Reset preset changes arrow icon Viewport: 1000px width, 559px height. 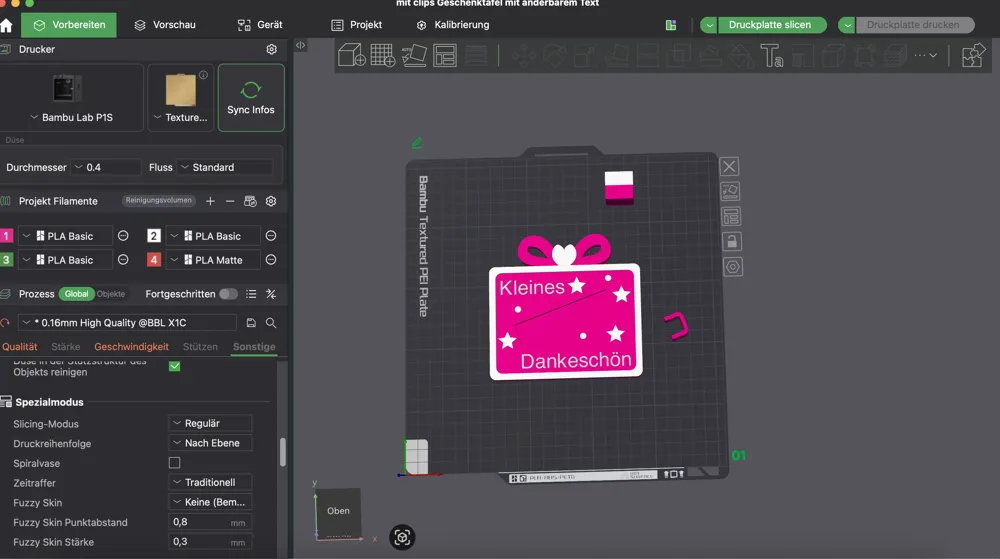click(x=5, y=323)
